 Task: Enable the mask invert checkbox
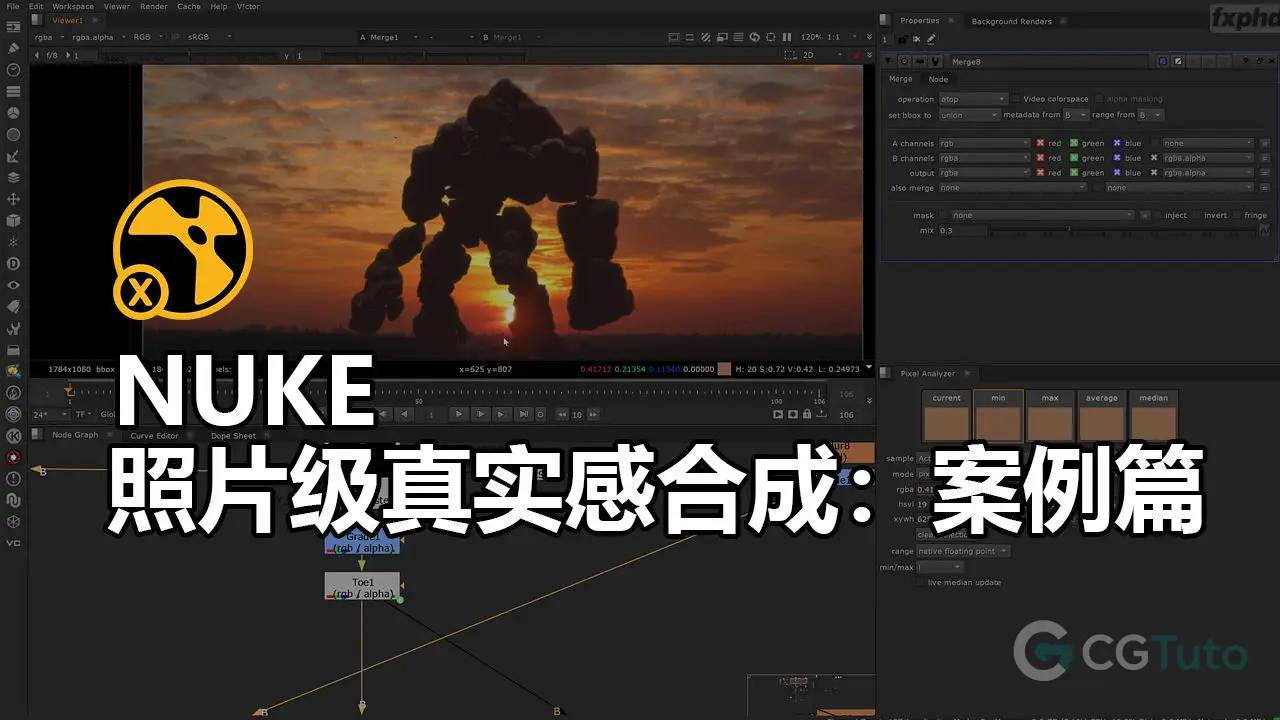pyautogui.click(x=1197, y=215)
